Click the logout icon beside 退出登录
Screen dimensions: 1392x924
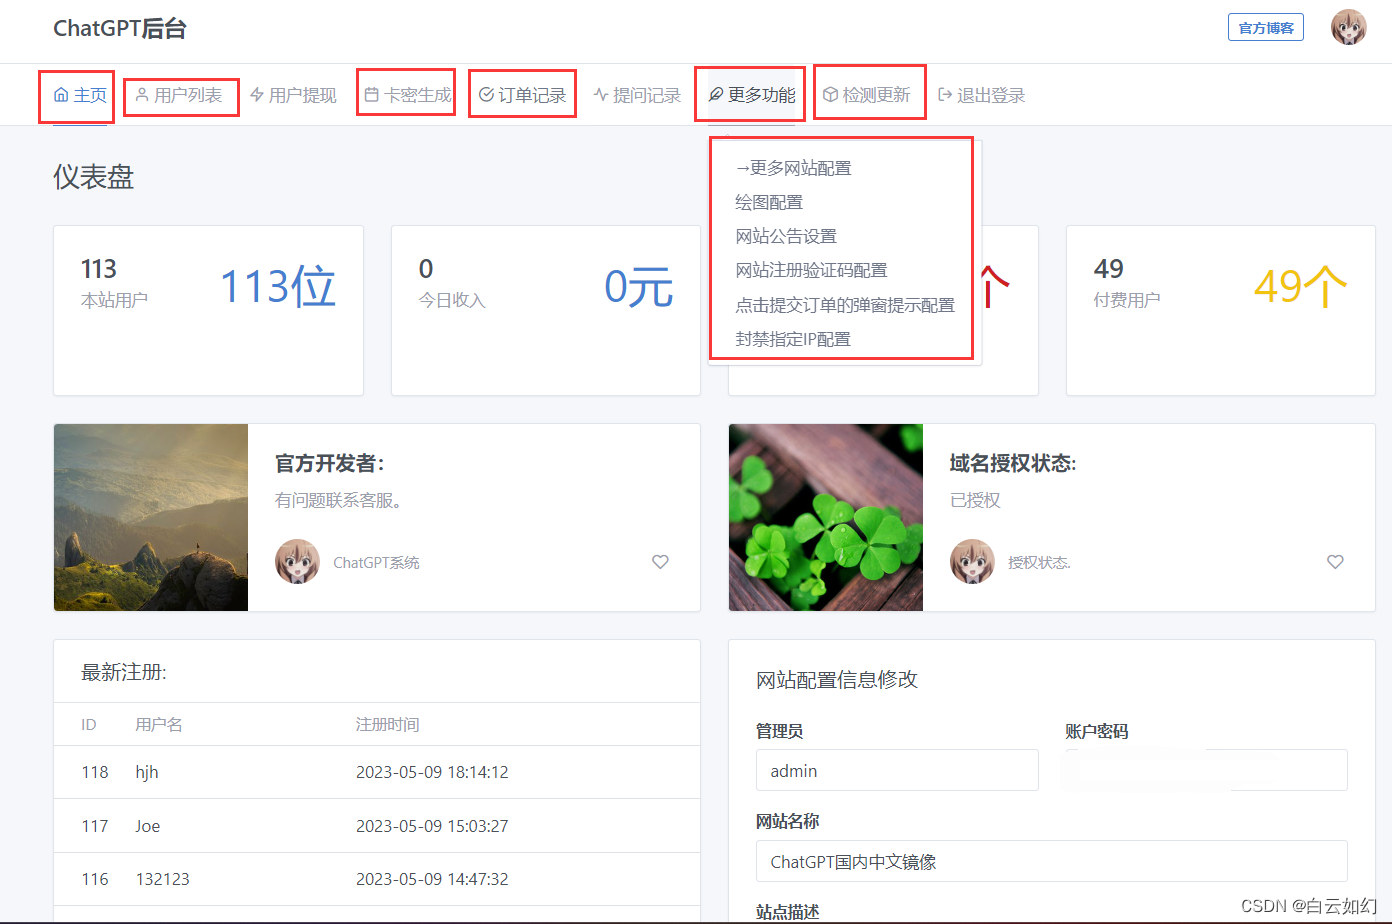point(945,95)
